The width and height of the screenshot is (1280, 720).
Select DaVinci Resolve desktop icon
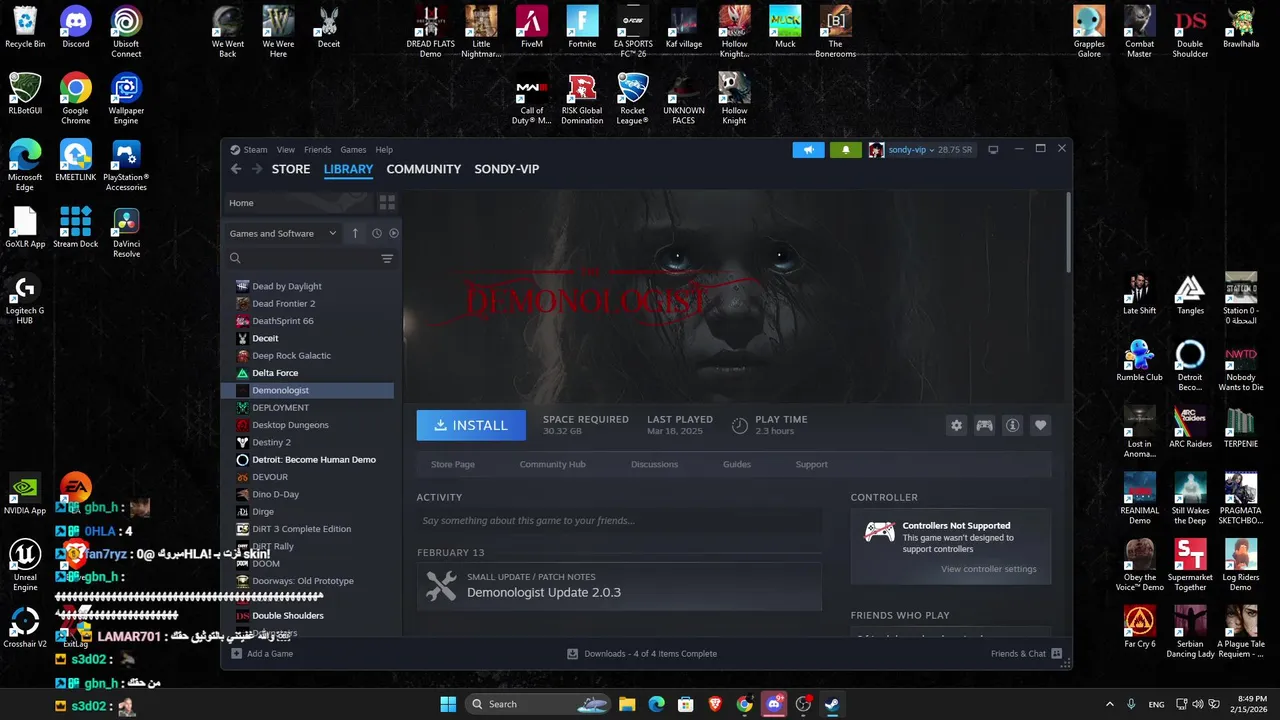[x=126, y=232]
